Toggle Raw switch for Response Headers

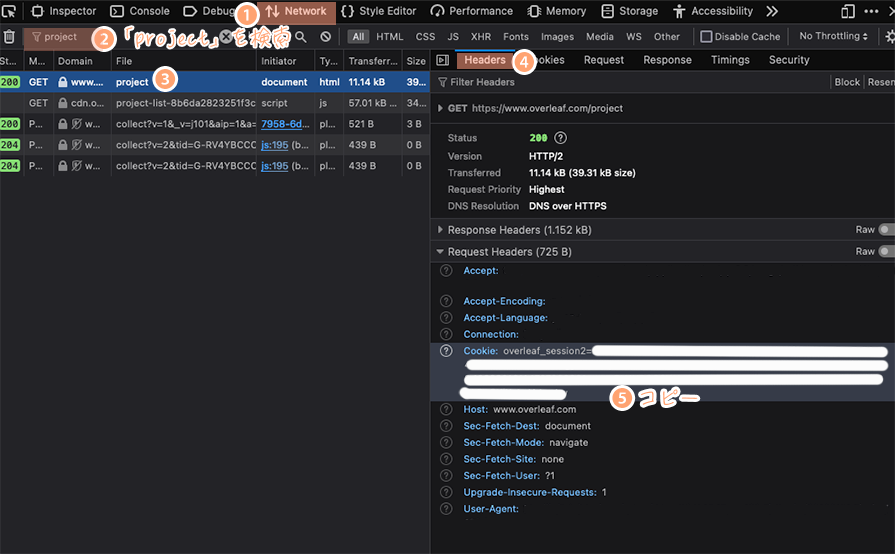pyautogui.click(x=886, y=230)
